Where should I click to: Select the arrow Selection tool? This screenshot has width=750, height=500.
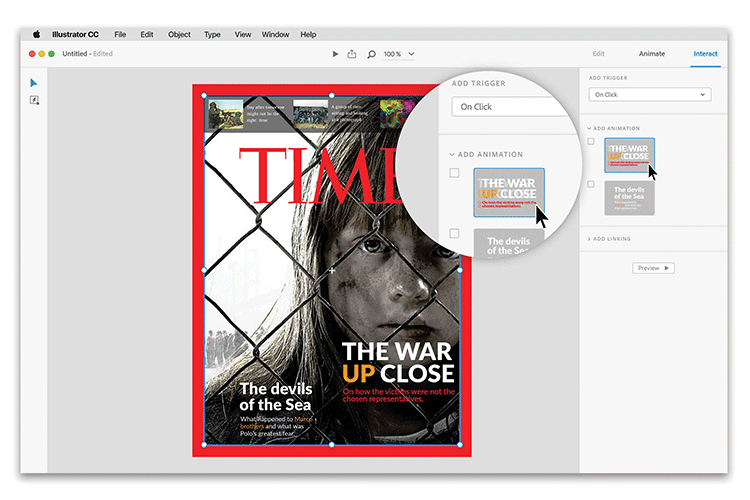tap(34, 83)
